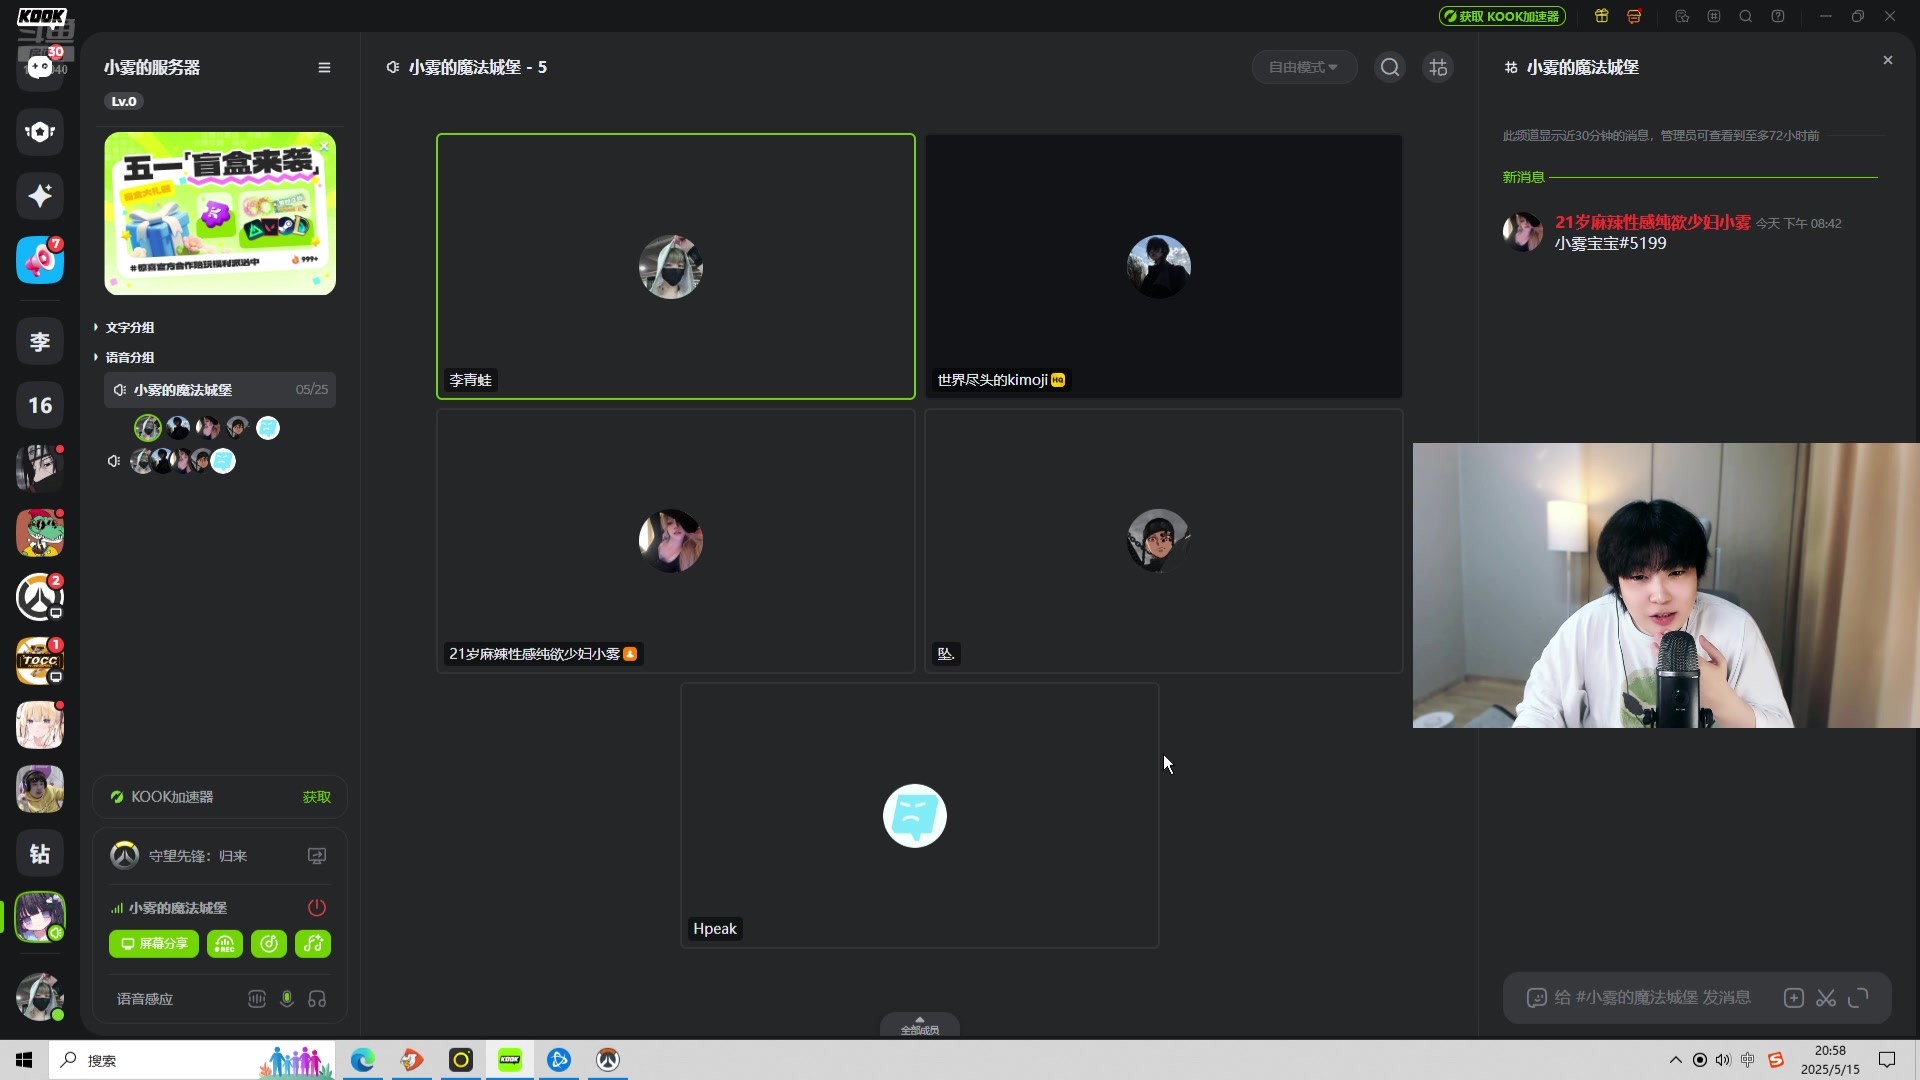Click the title bar search magnifier

coord(1746,16)
